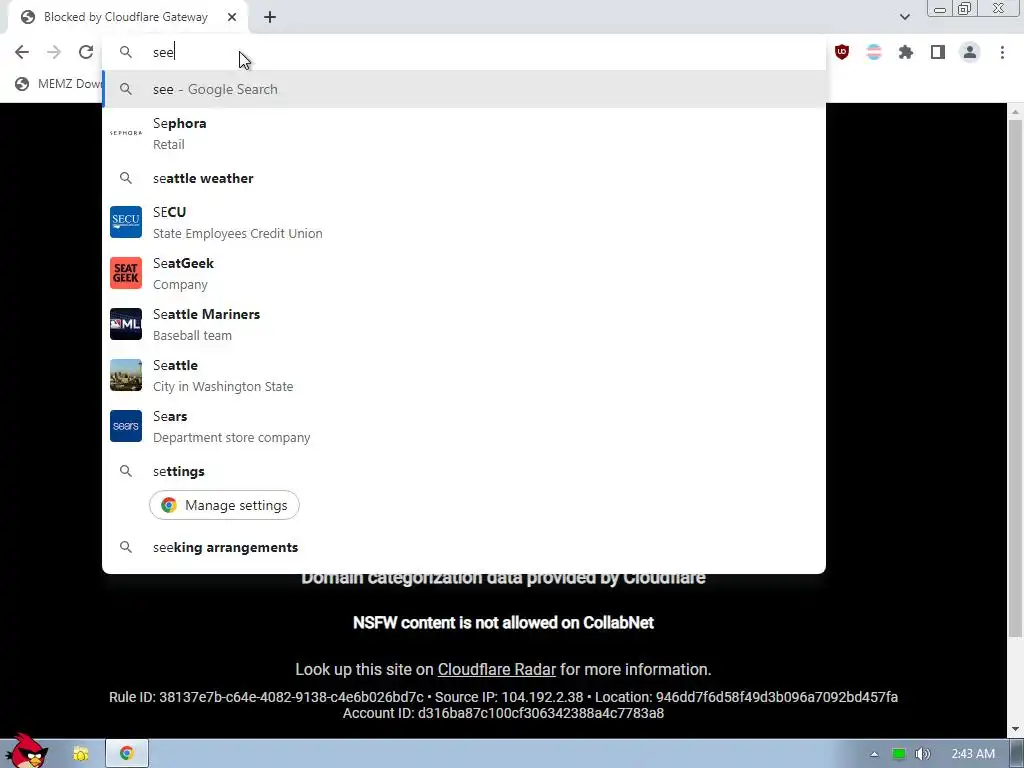Open the taskbar file explorer icon
Viewport: 1024px width, 768px height.
[x=81, y=754]
